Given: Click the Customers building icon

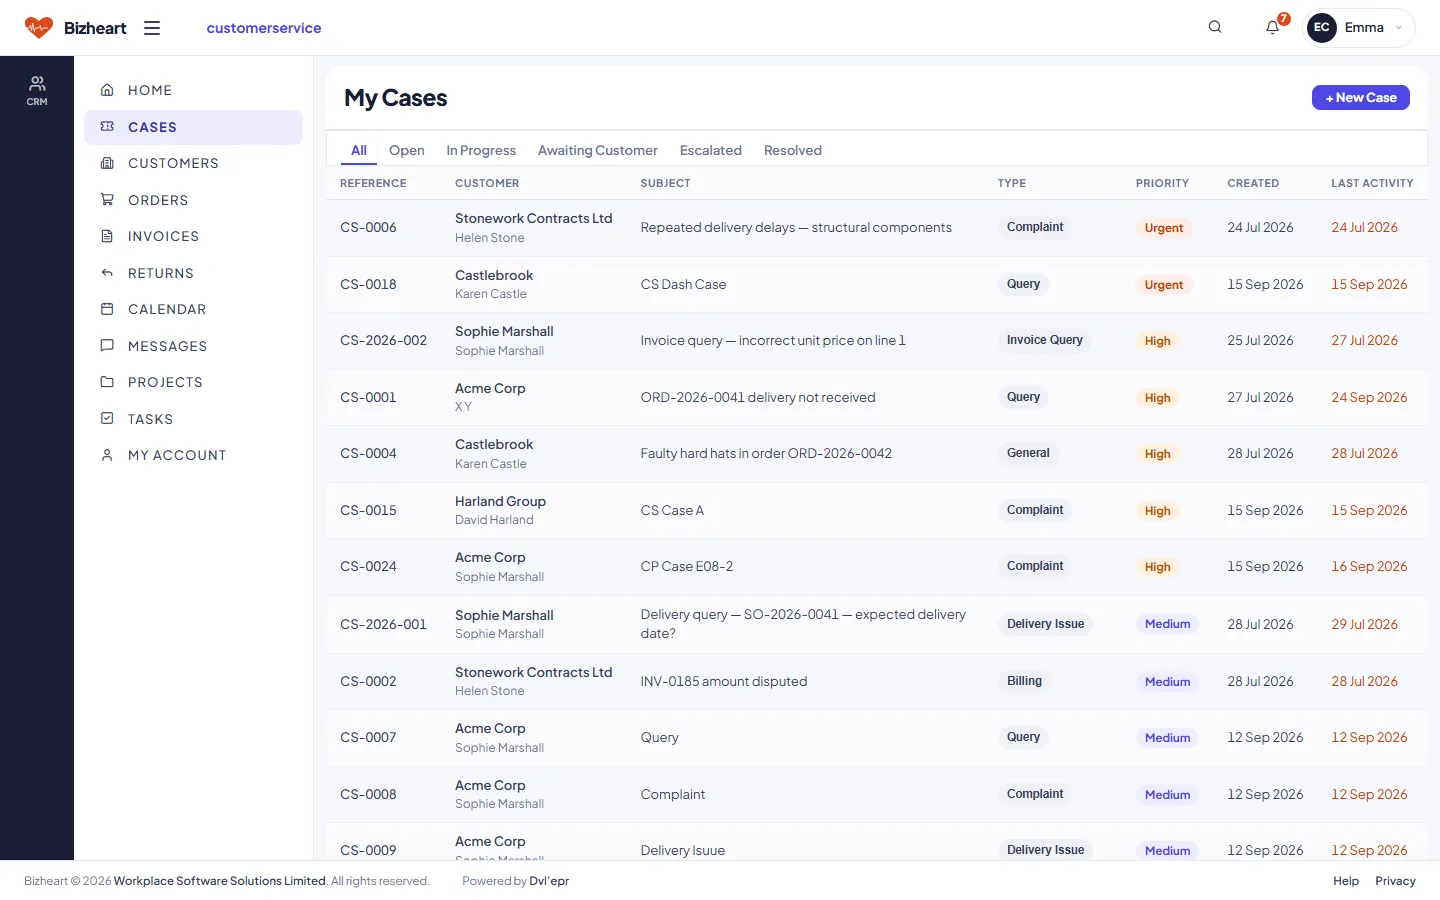Looking at the screenshot, I should pyautogui.click(x=107, y=163).
